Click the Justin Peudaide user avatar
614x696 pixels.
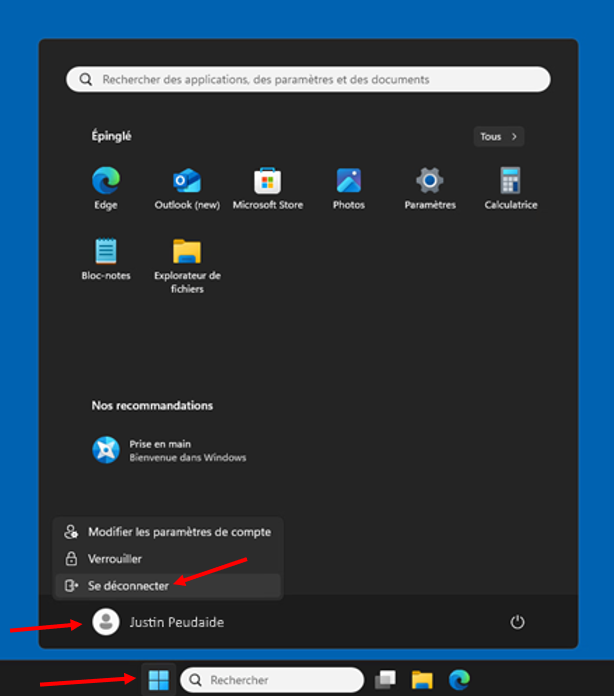pyautogui.click(x=106, y=622)
